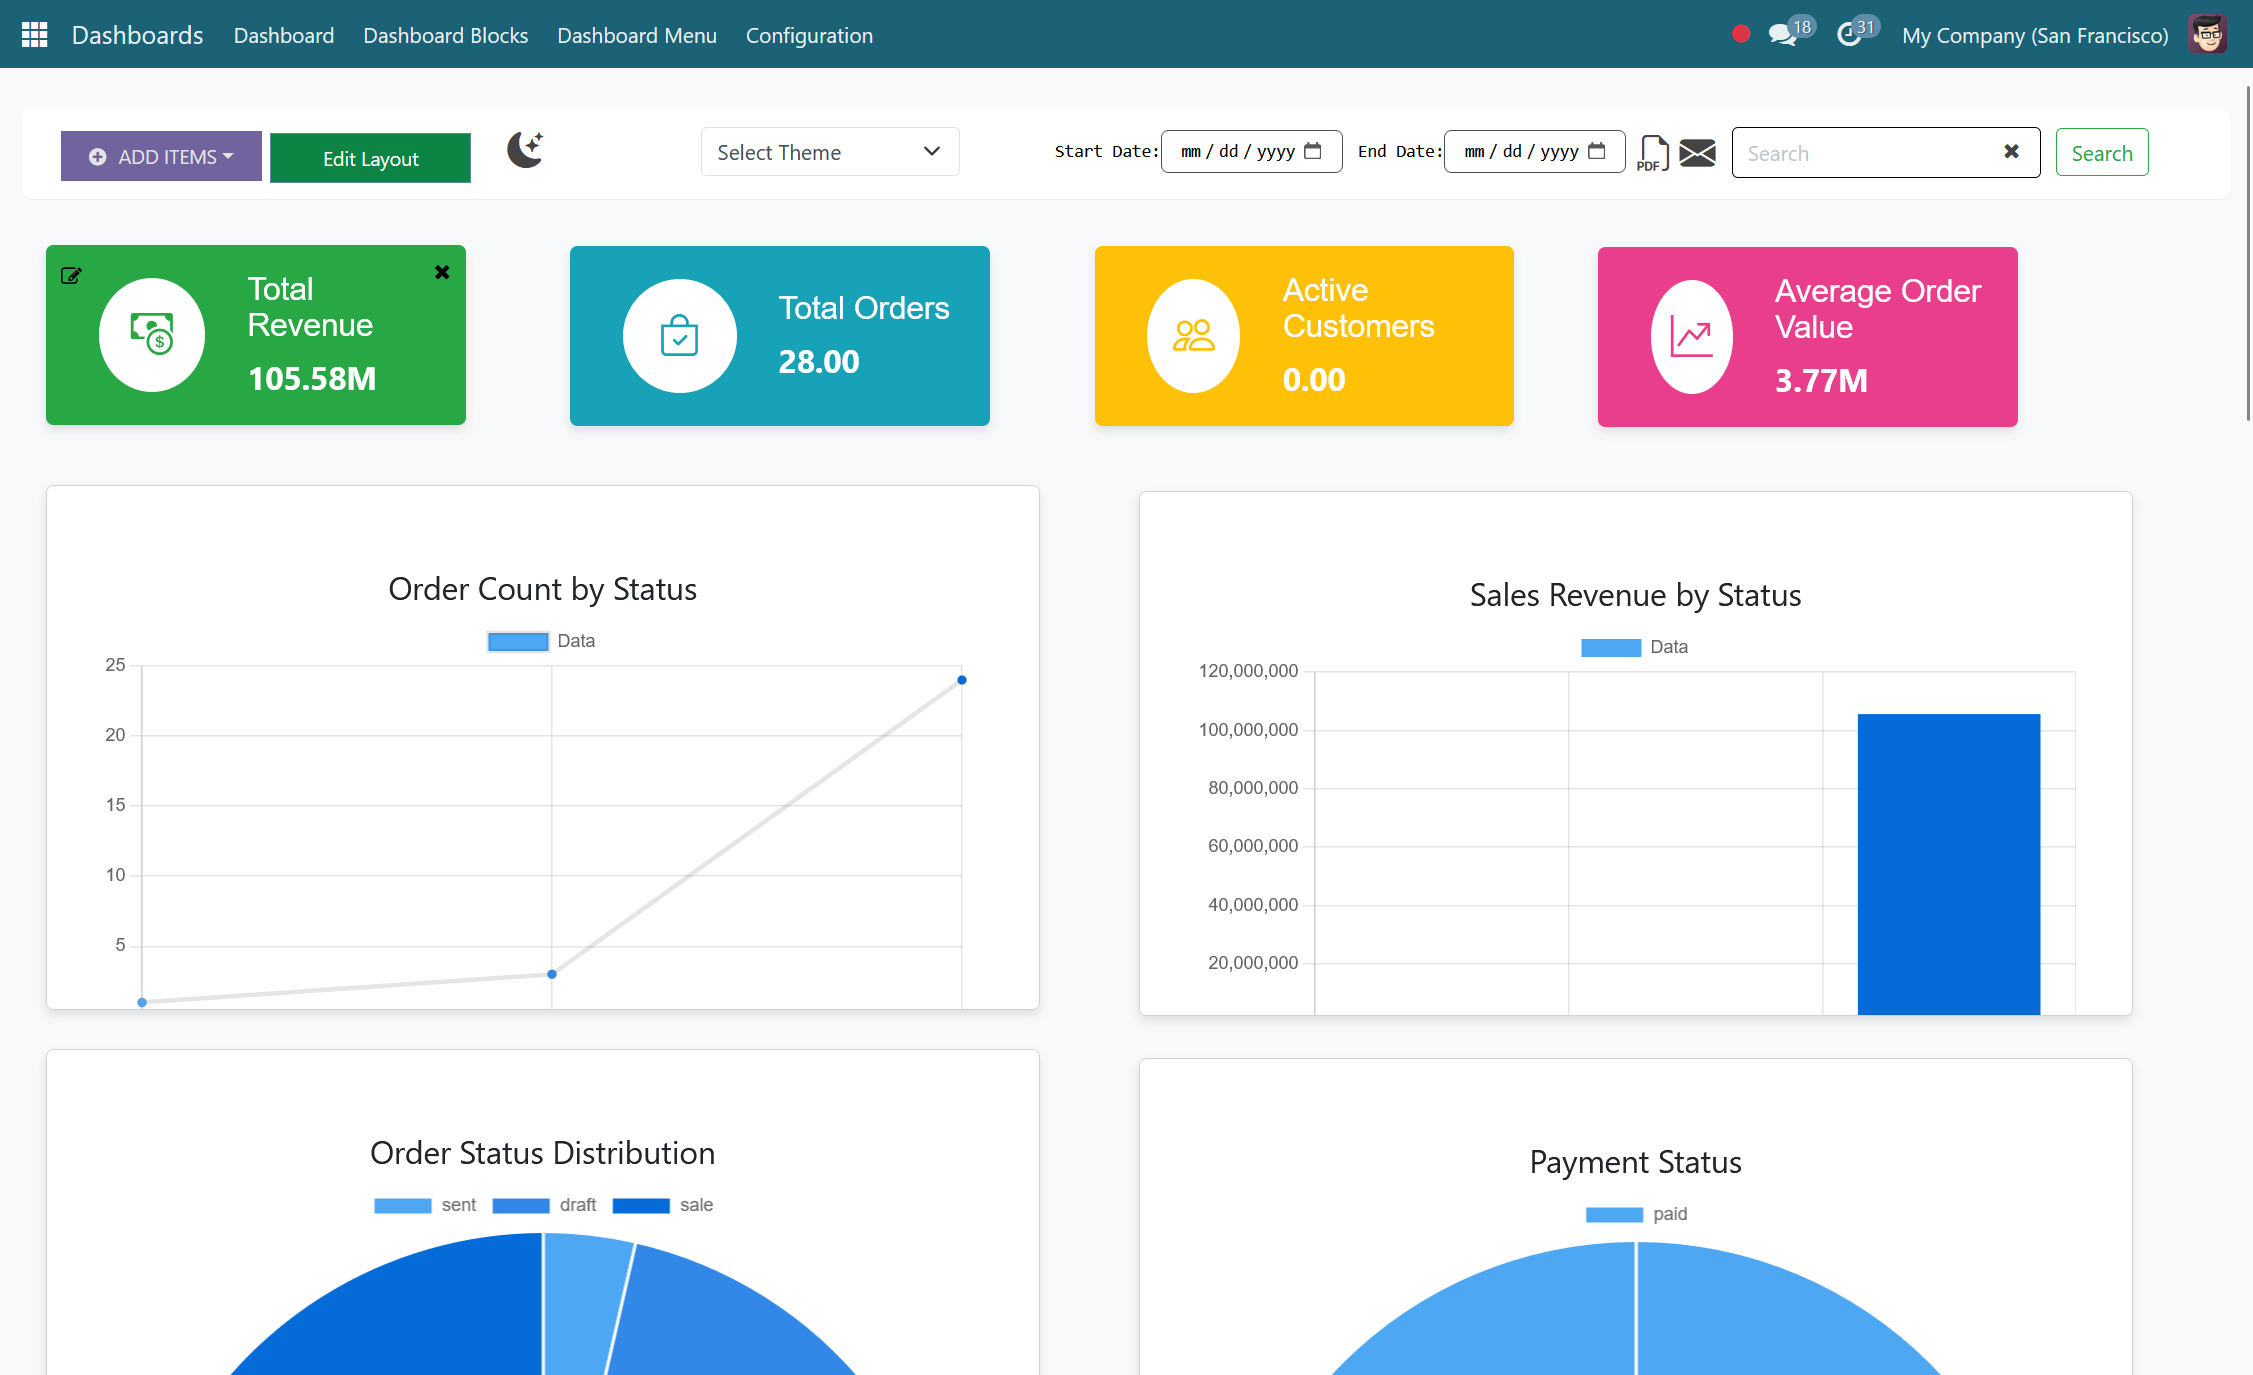Clear the search field X icon
Image resolution: width=2253 pixels, height=1375 pixels.
coord(2011,152)
